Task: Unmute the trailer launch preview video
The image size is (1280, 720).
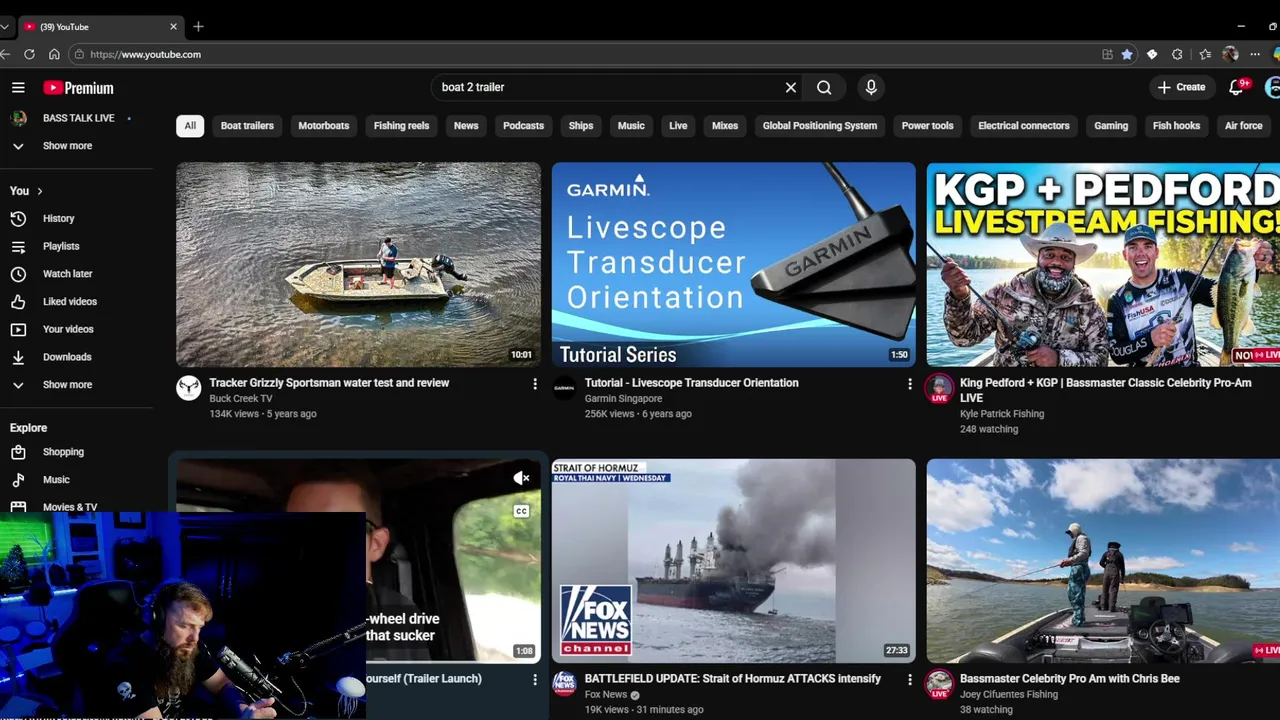Action: 521,478
